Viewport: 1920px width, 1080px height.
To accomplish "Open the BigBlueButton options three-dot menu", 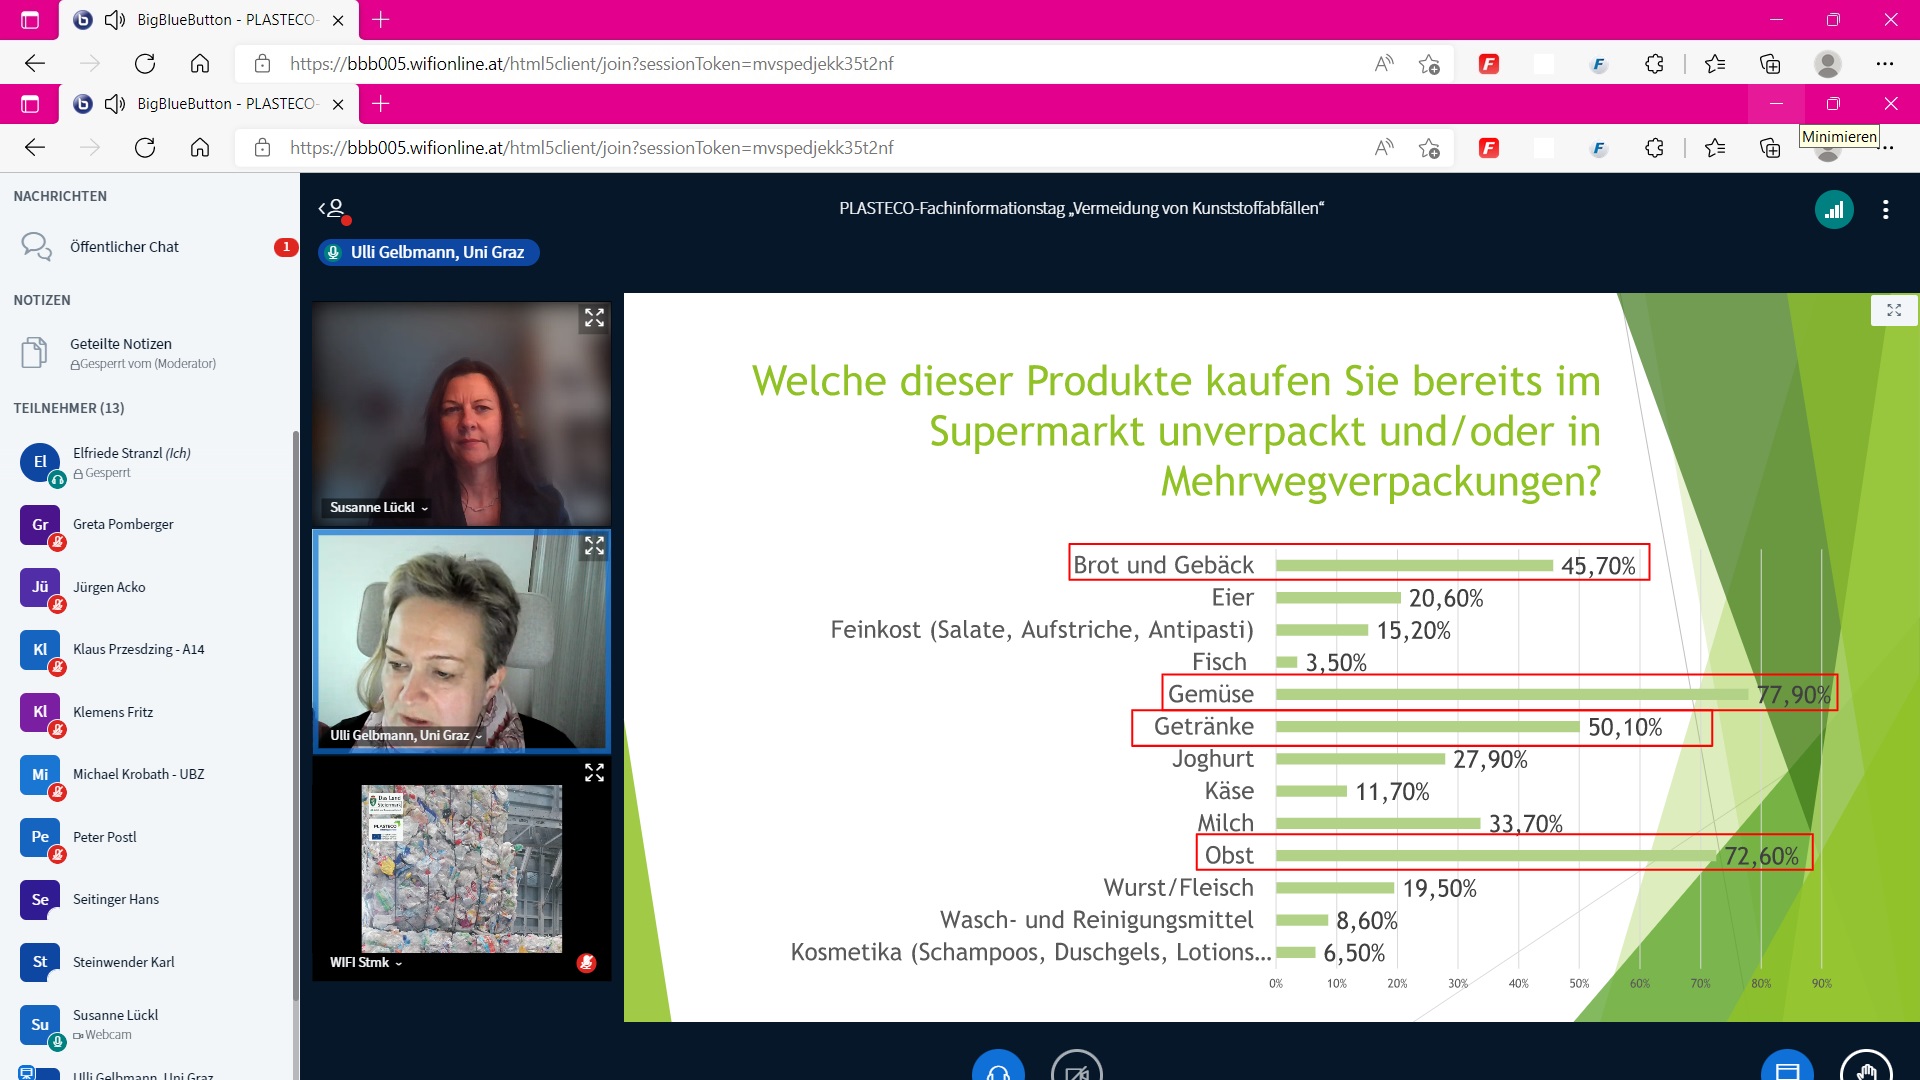I will pos(1885,210).
